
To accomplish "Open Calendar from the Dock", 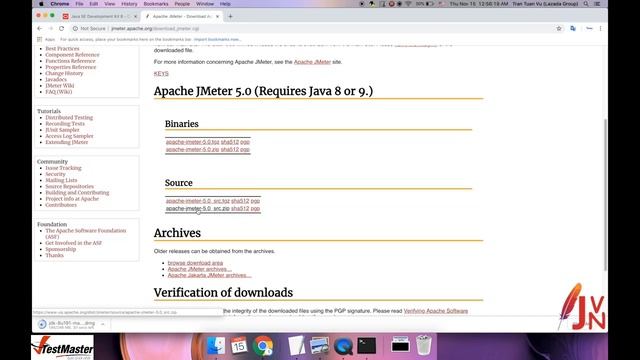I will 239,346.
